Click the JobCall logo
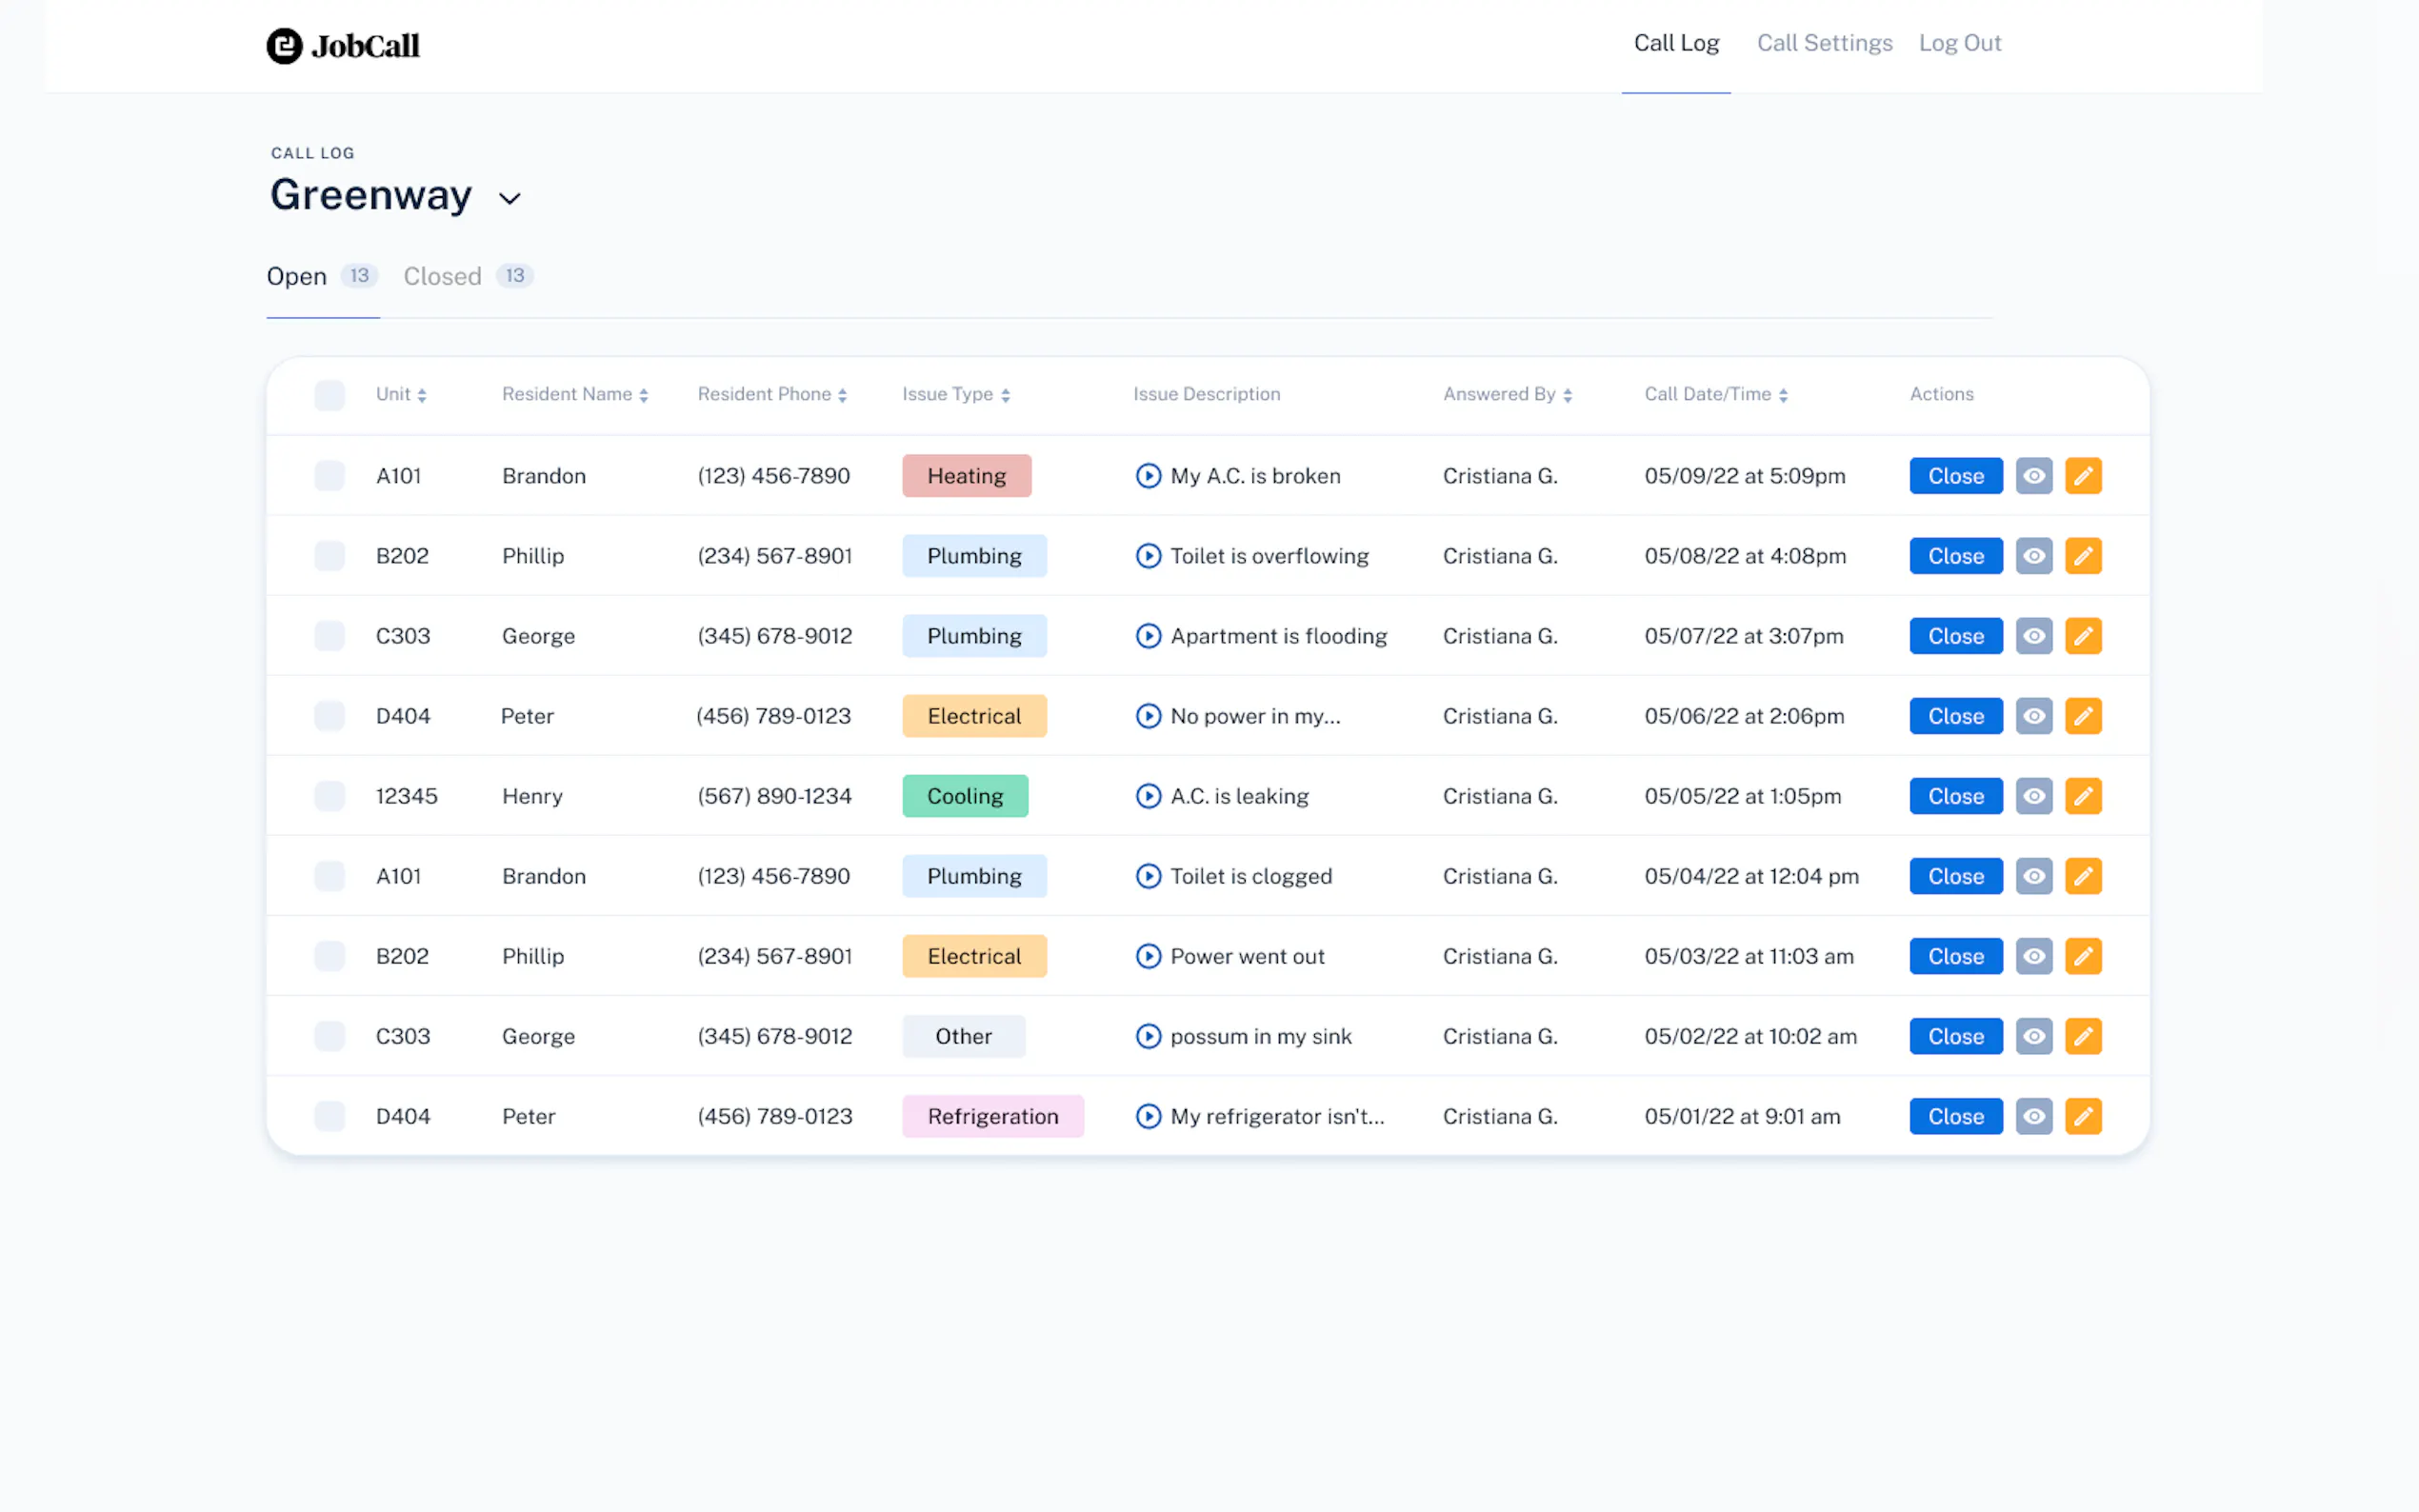The image size is (2419, 1512). click(343, 46)
